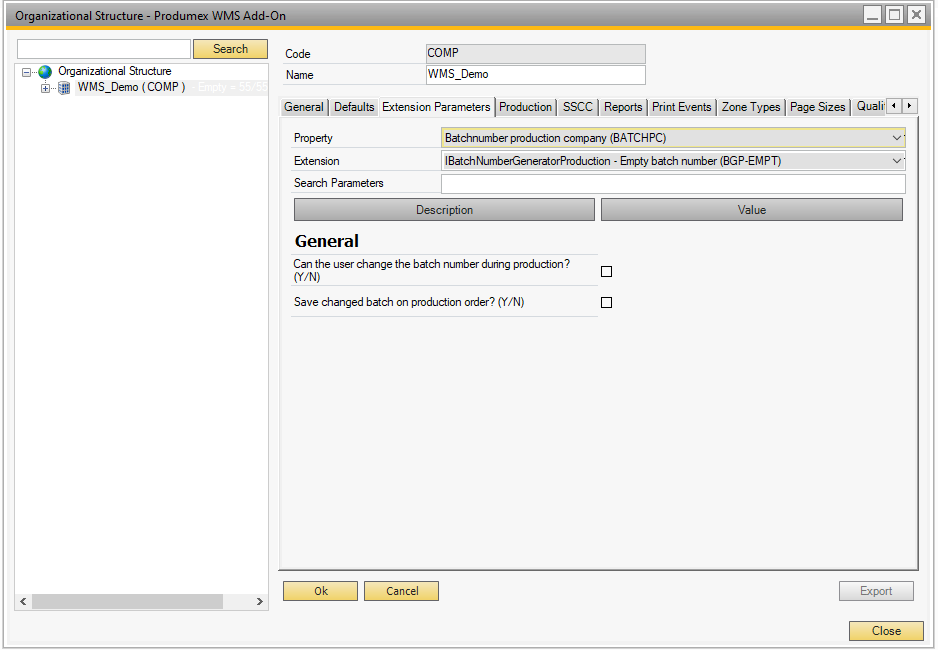Switch to the General tab
Image resolution: width=938 pixels, height=650 pixels.
click(304, 107)
